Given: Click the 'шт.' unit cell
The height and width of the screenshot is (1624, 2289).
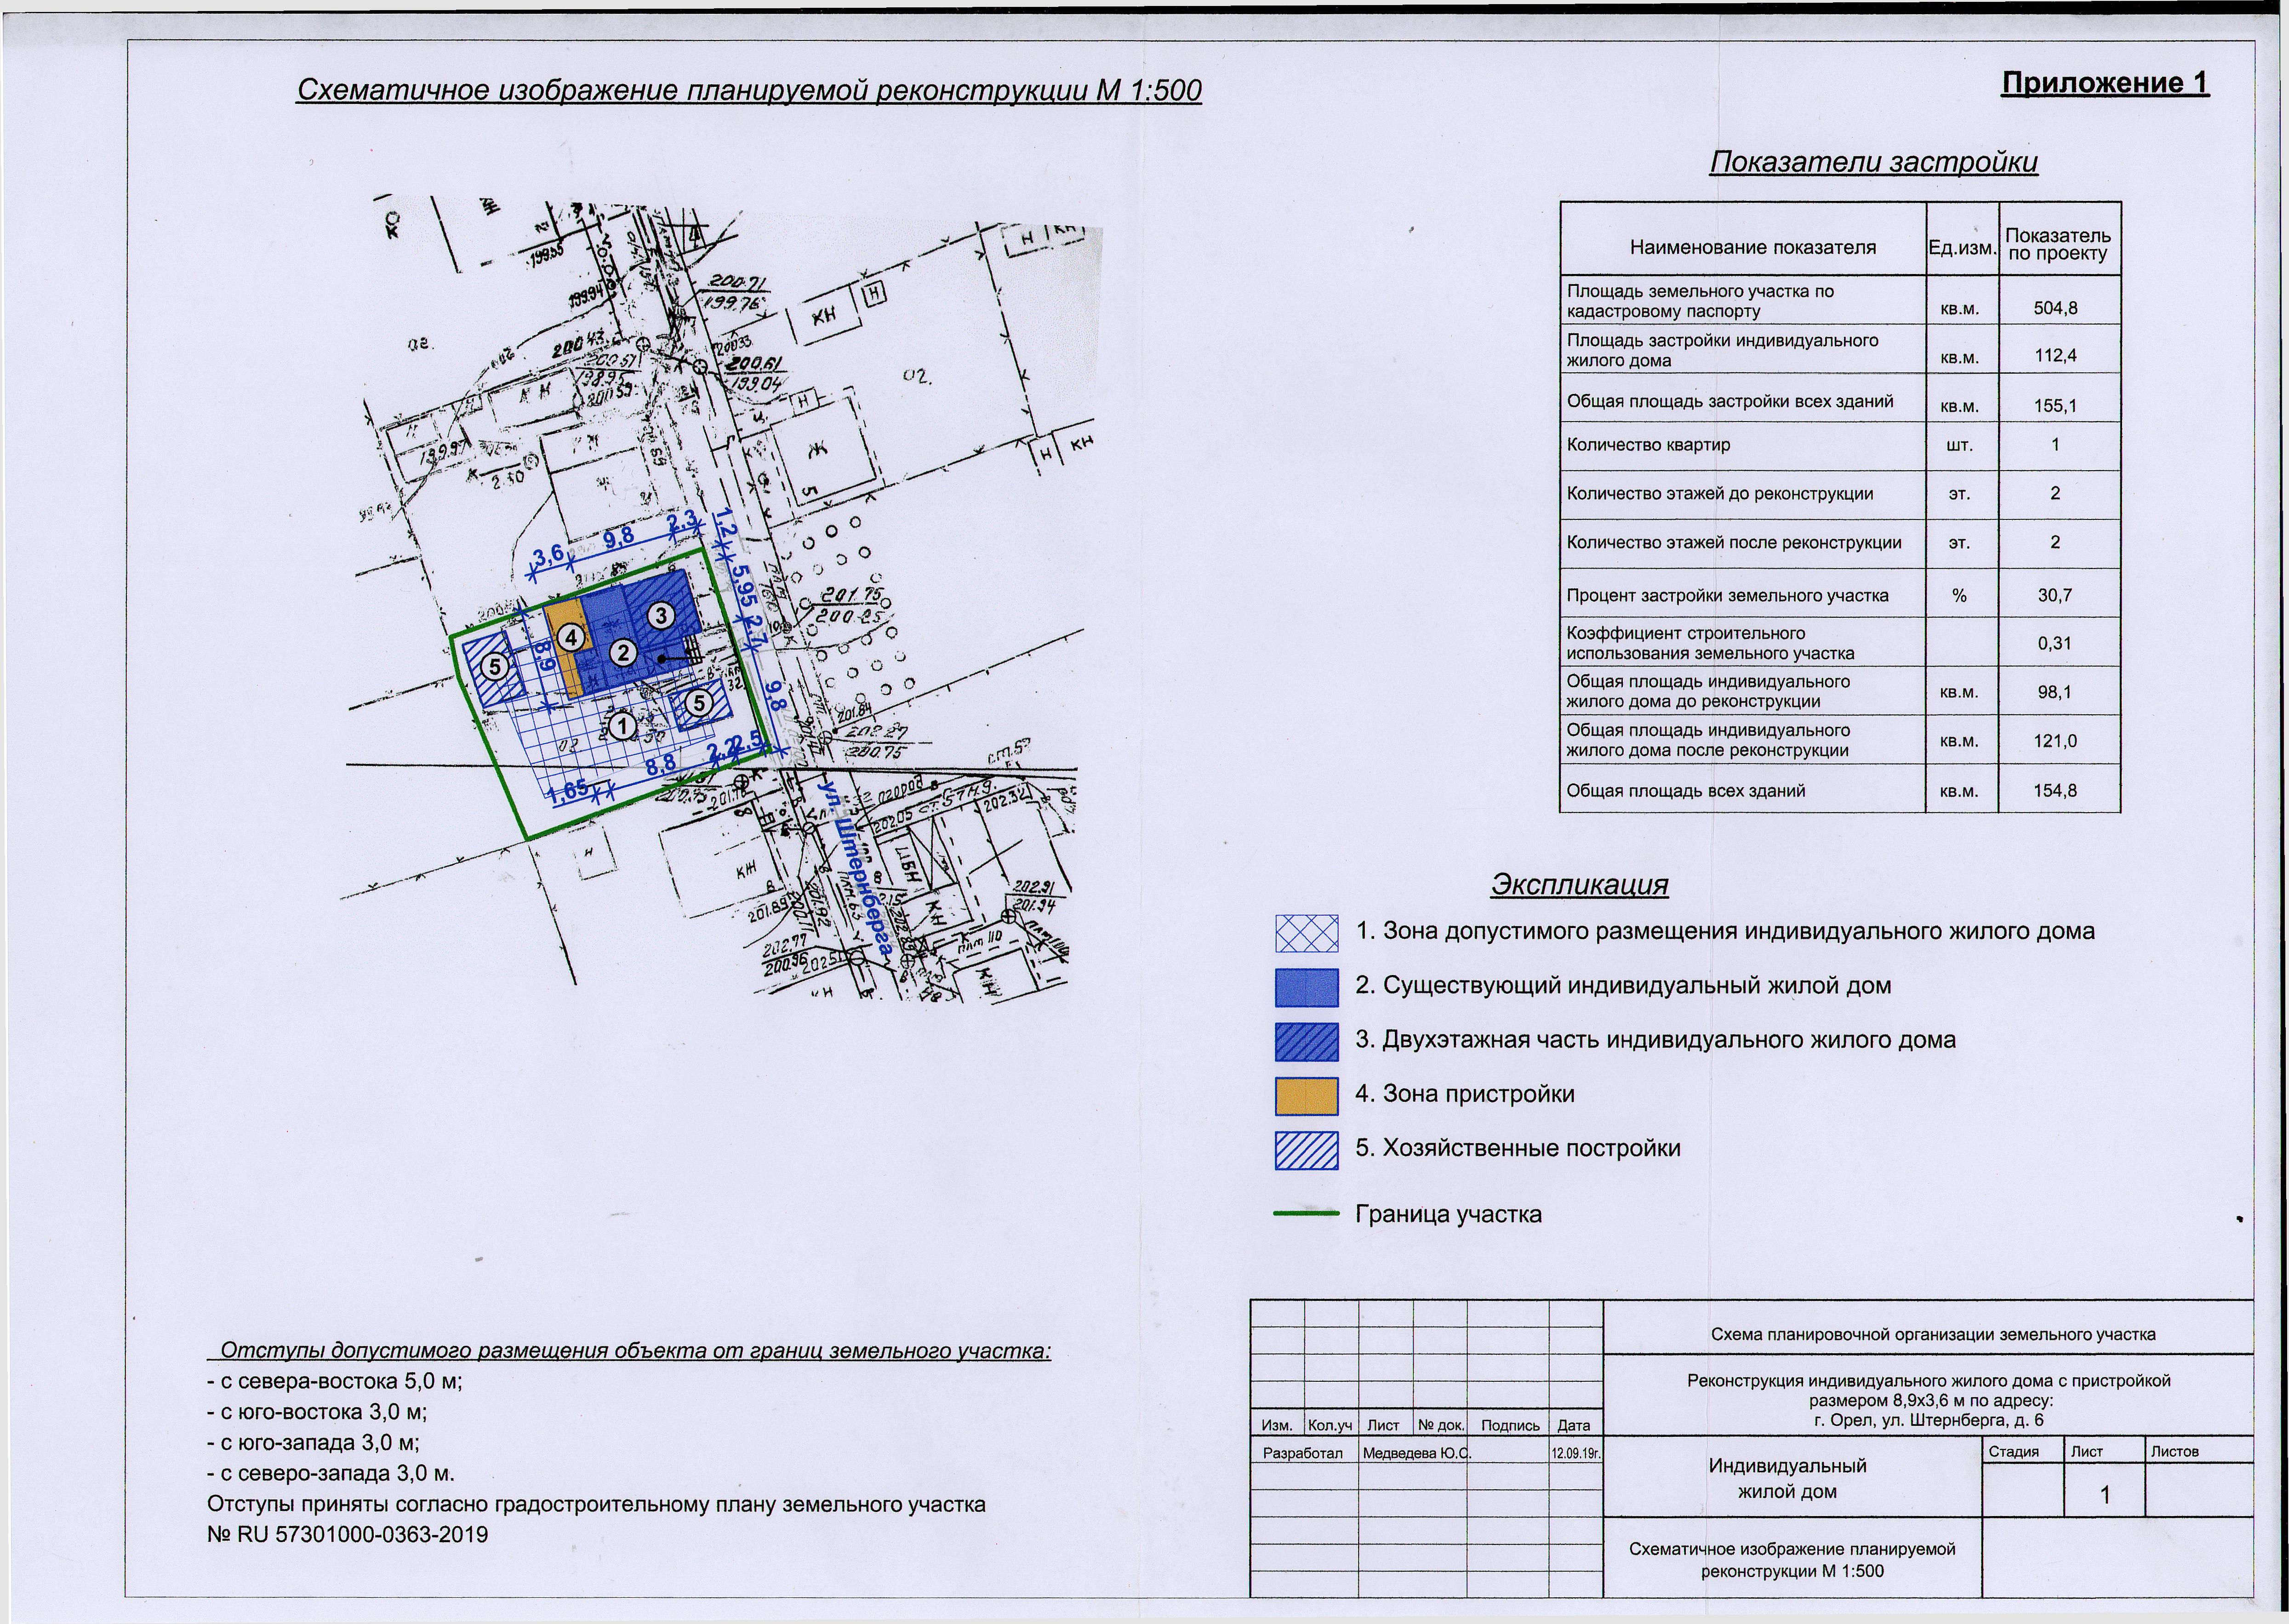Looking at the screenshot, I should [x=1960, y=445].
